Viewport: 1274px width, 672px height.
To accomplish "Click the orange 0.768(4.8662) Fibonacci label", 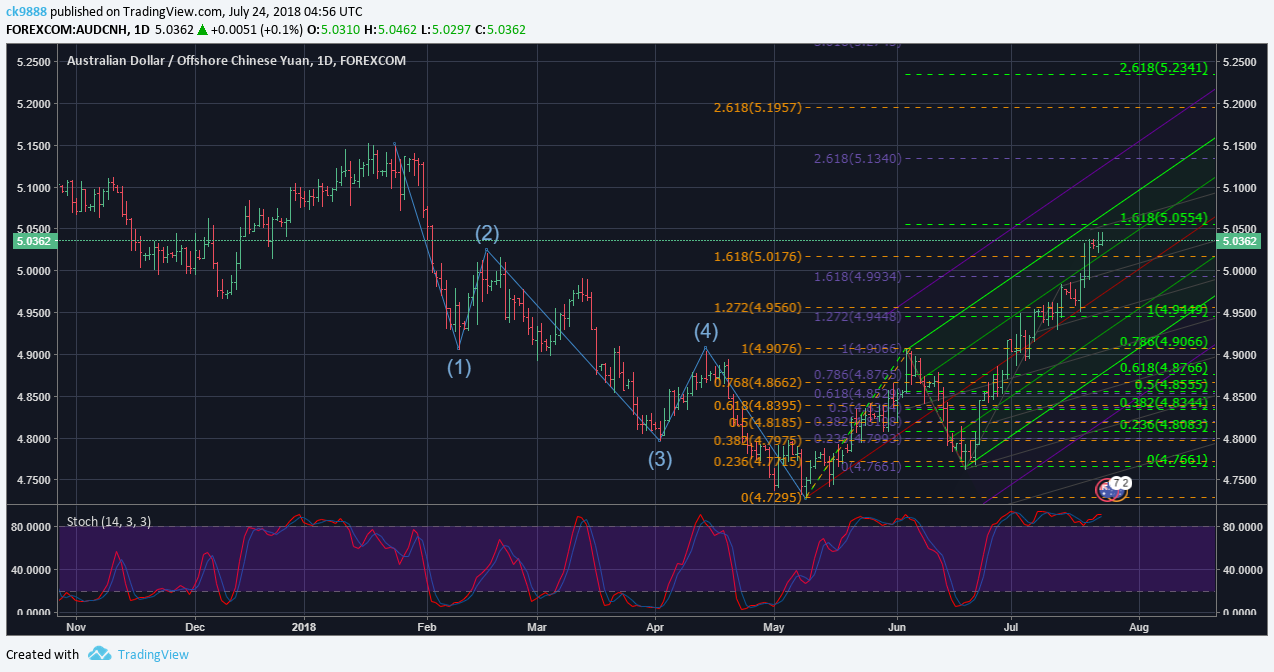I will coord(758,382).
